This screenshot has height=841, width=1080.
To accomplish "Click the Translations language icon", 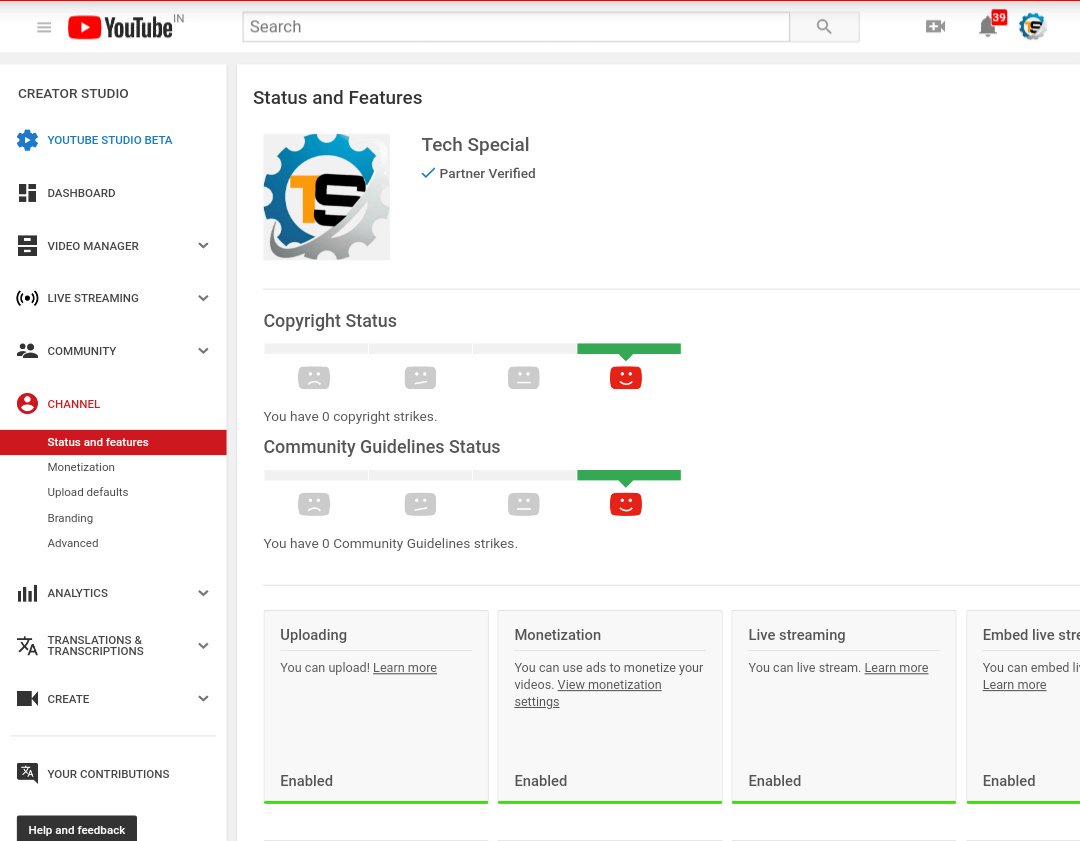I will pos(28,645).
